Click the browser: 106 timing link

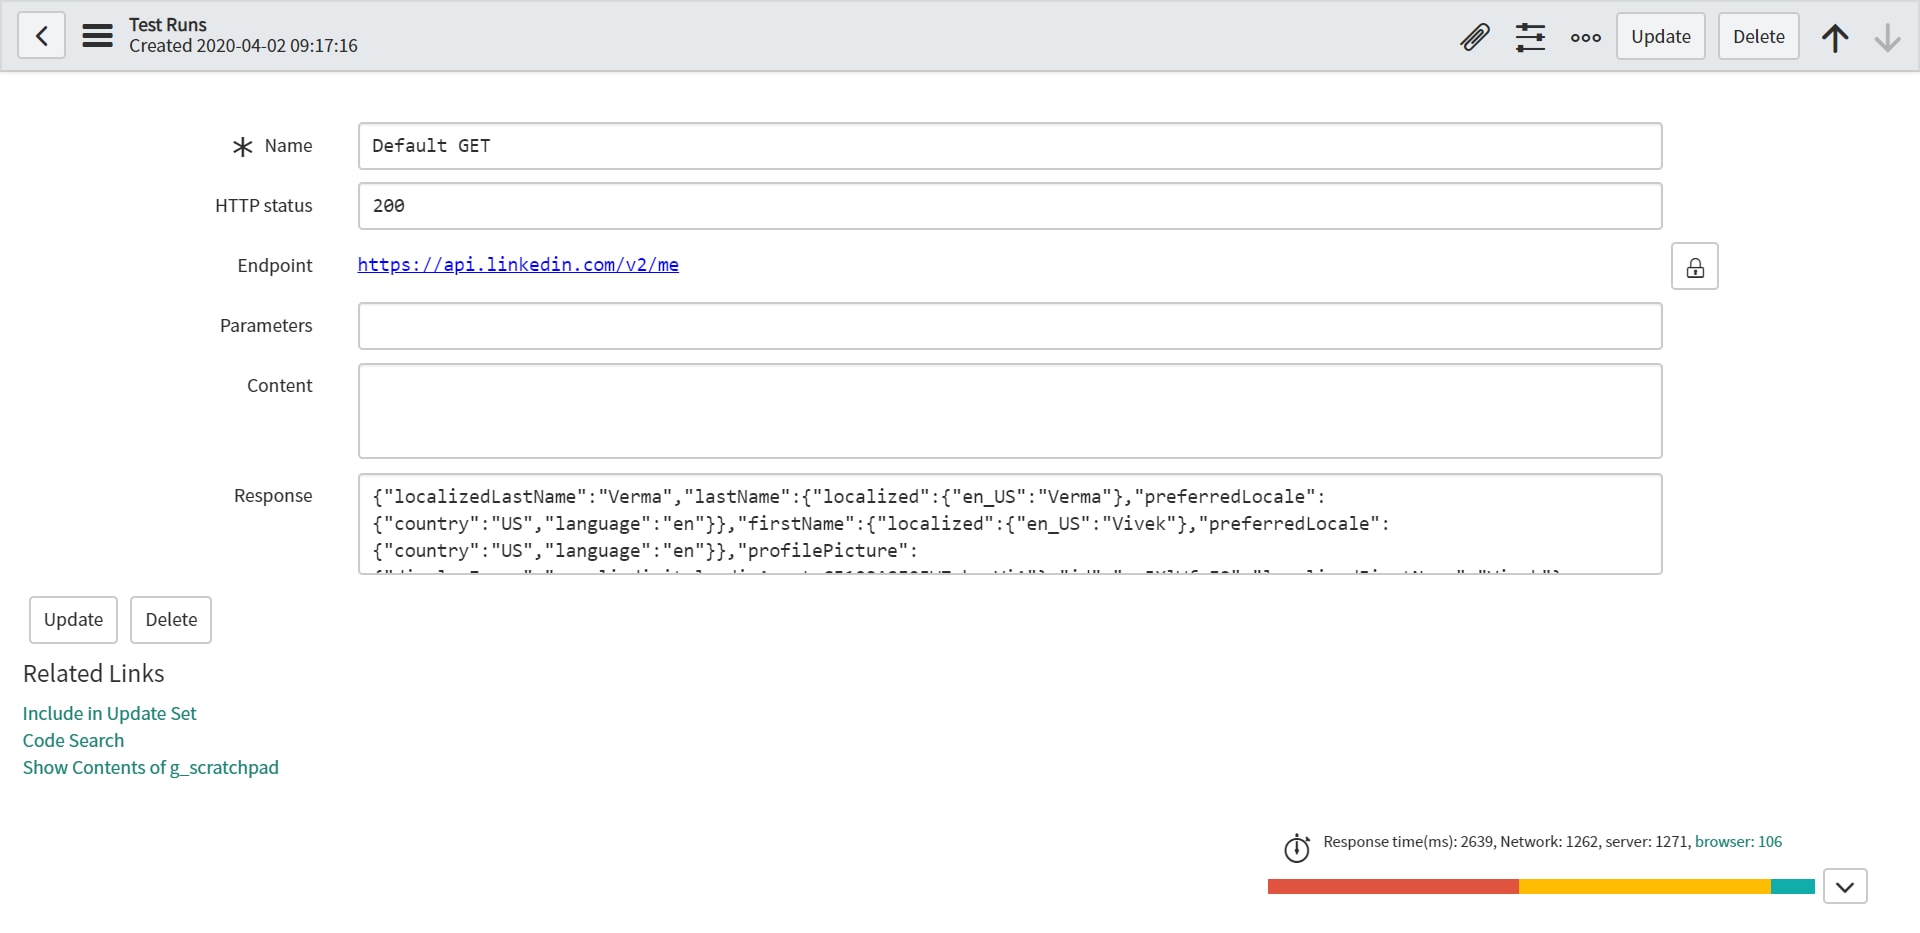click(x=1738, y=841)
